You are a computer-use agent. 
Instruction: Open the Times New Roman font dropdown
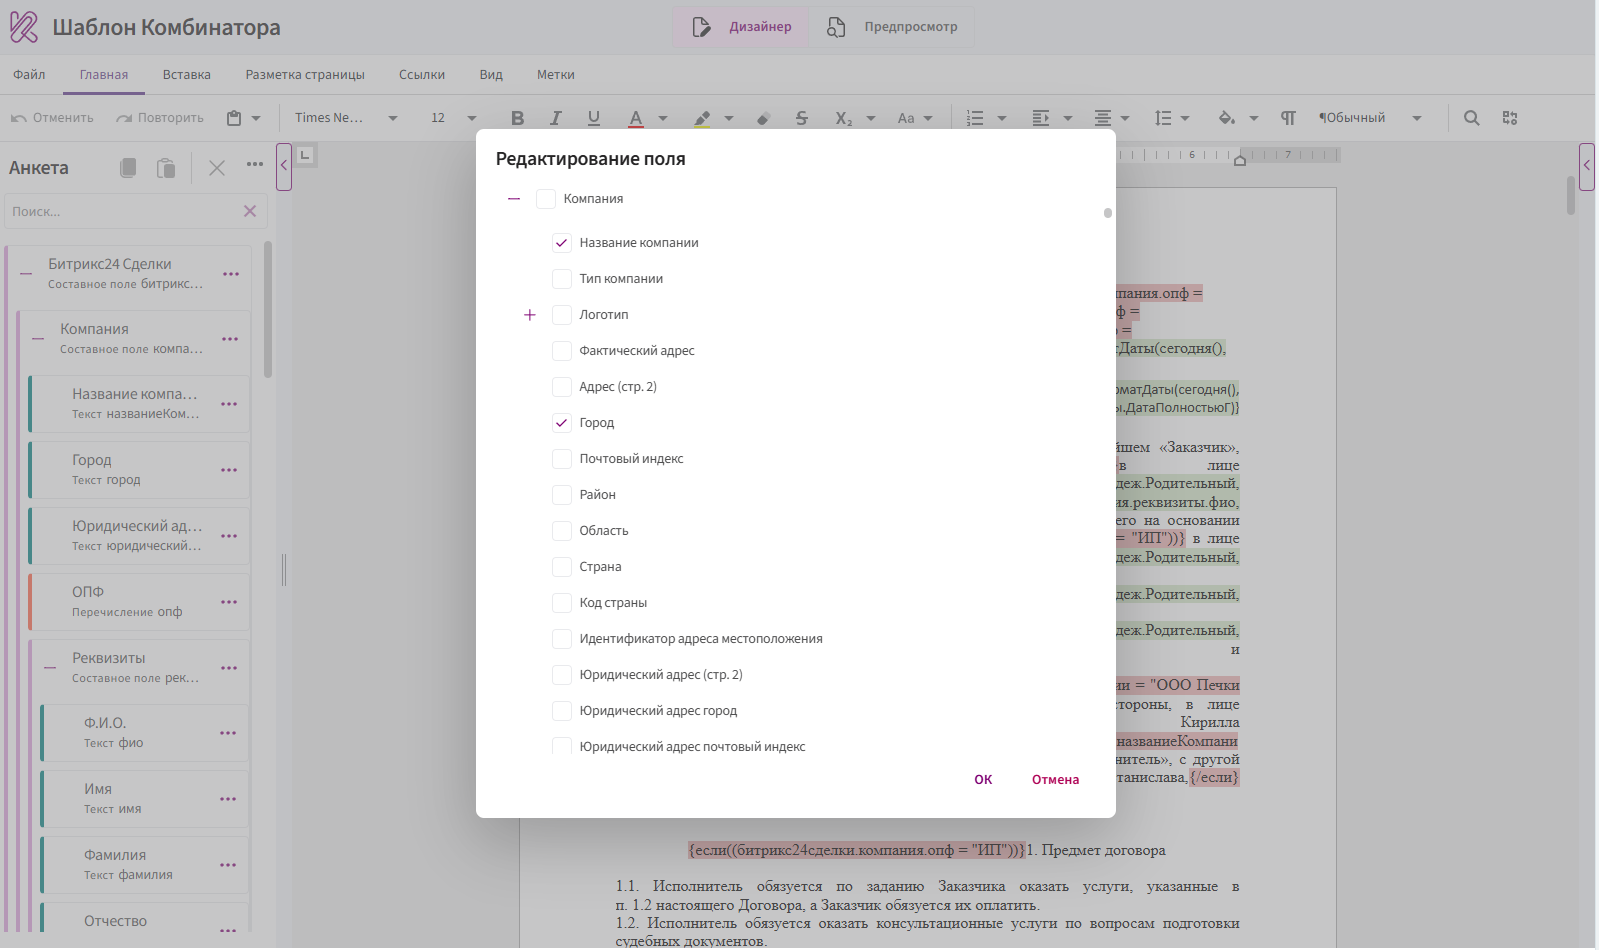[x=346, y=118]
